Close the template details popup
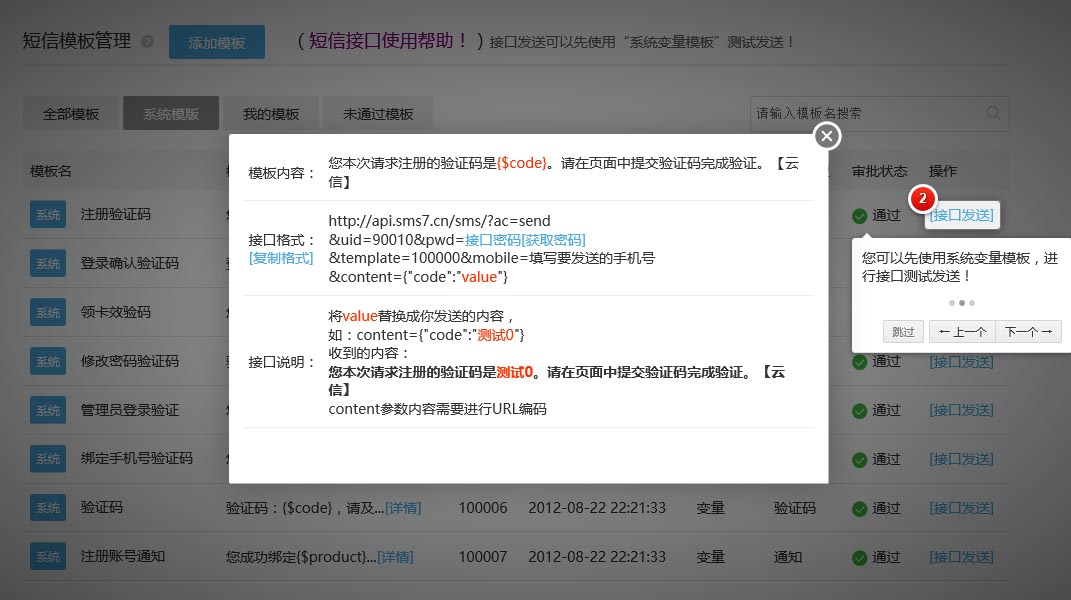 click(826, 136)
